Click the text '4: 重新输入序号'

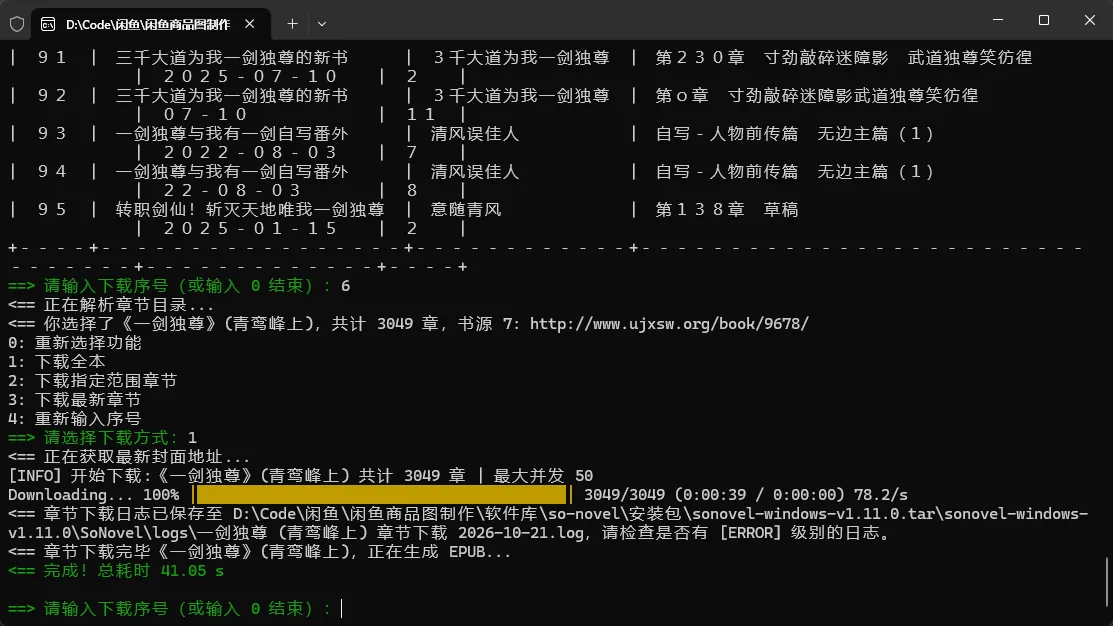pyautogui.click(x=75, y=419)
